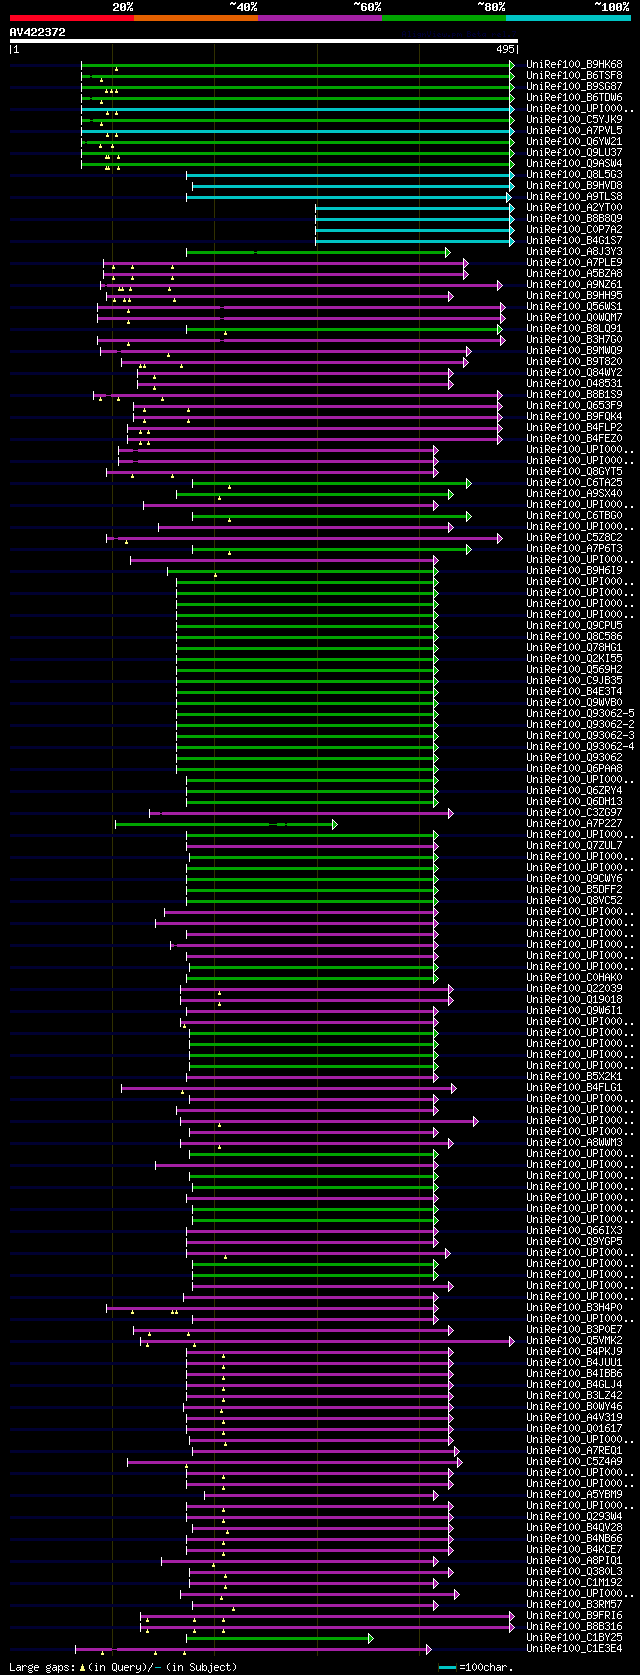Image resolution: width=640 pixels, height=1675 pixels.
Task: Click the UniRef100_Q93062-4 label
Action: (580, 747)
